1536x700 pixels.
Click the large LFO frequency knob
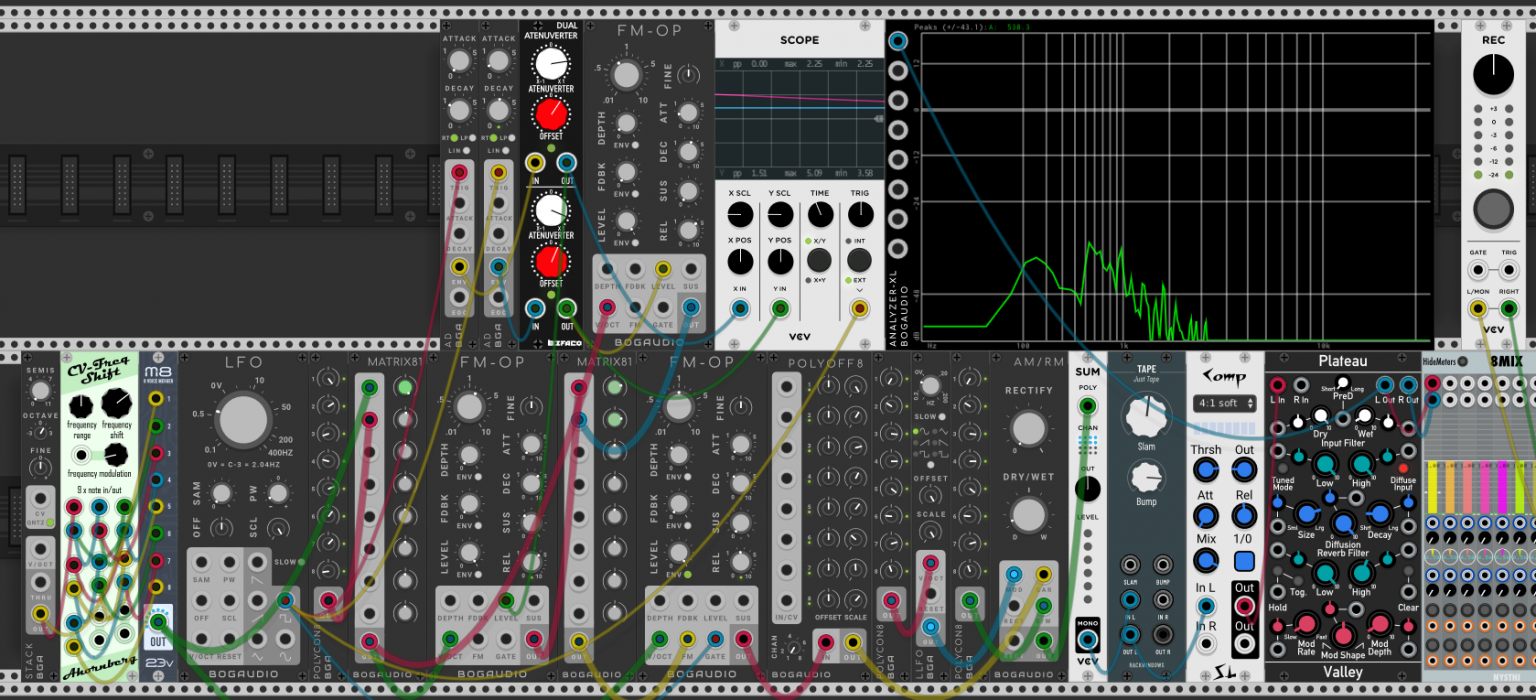point(243,420)
